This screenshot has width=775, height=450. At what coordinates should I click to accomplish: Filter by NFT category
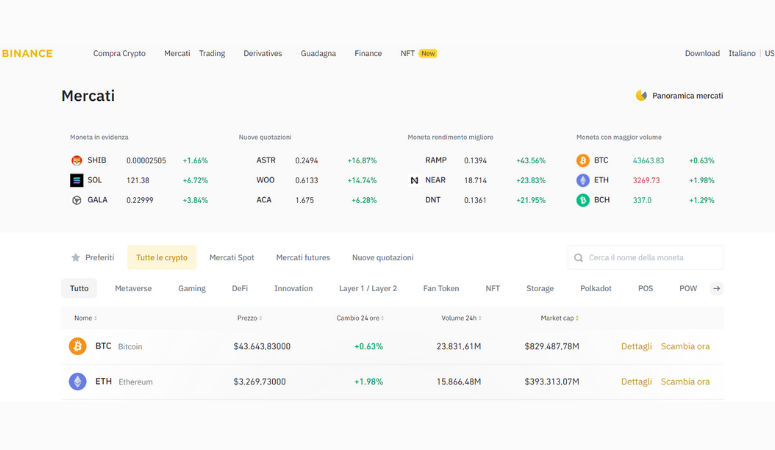[x=492, y=288]
